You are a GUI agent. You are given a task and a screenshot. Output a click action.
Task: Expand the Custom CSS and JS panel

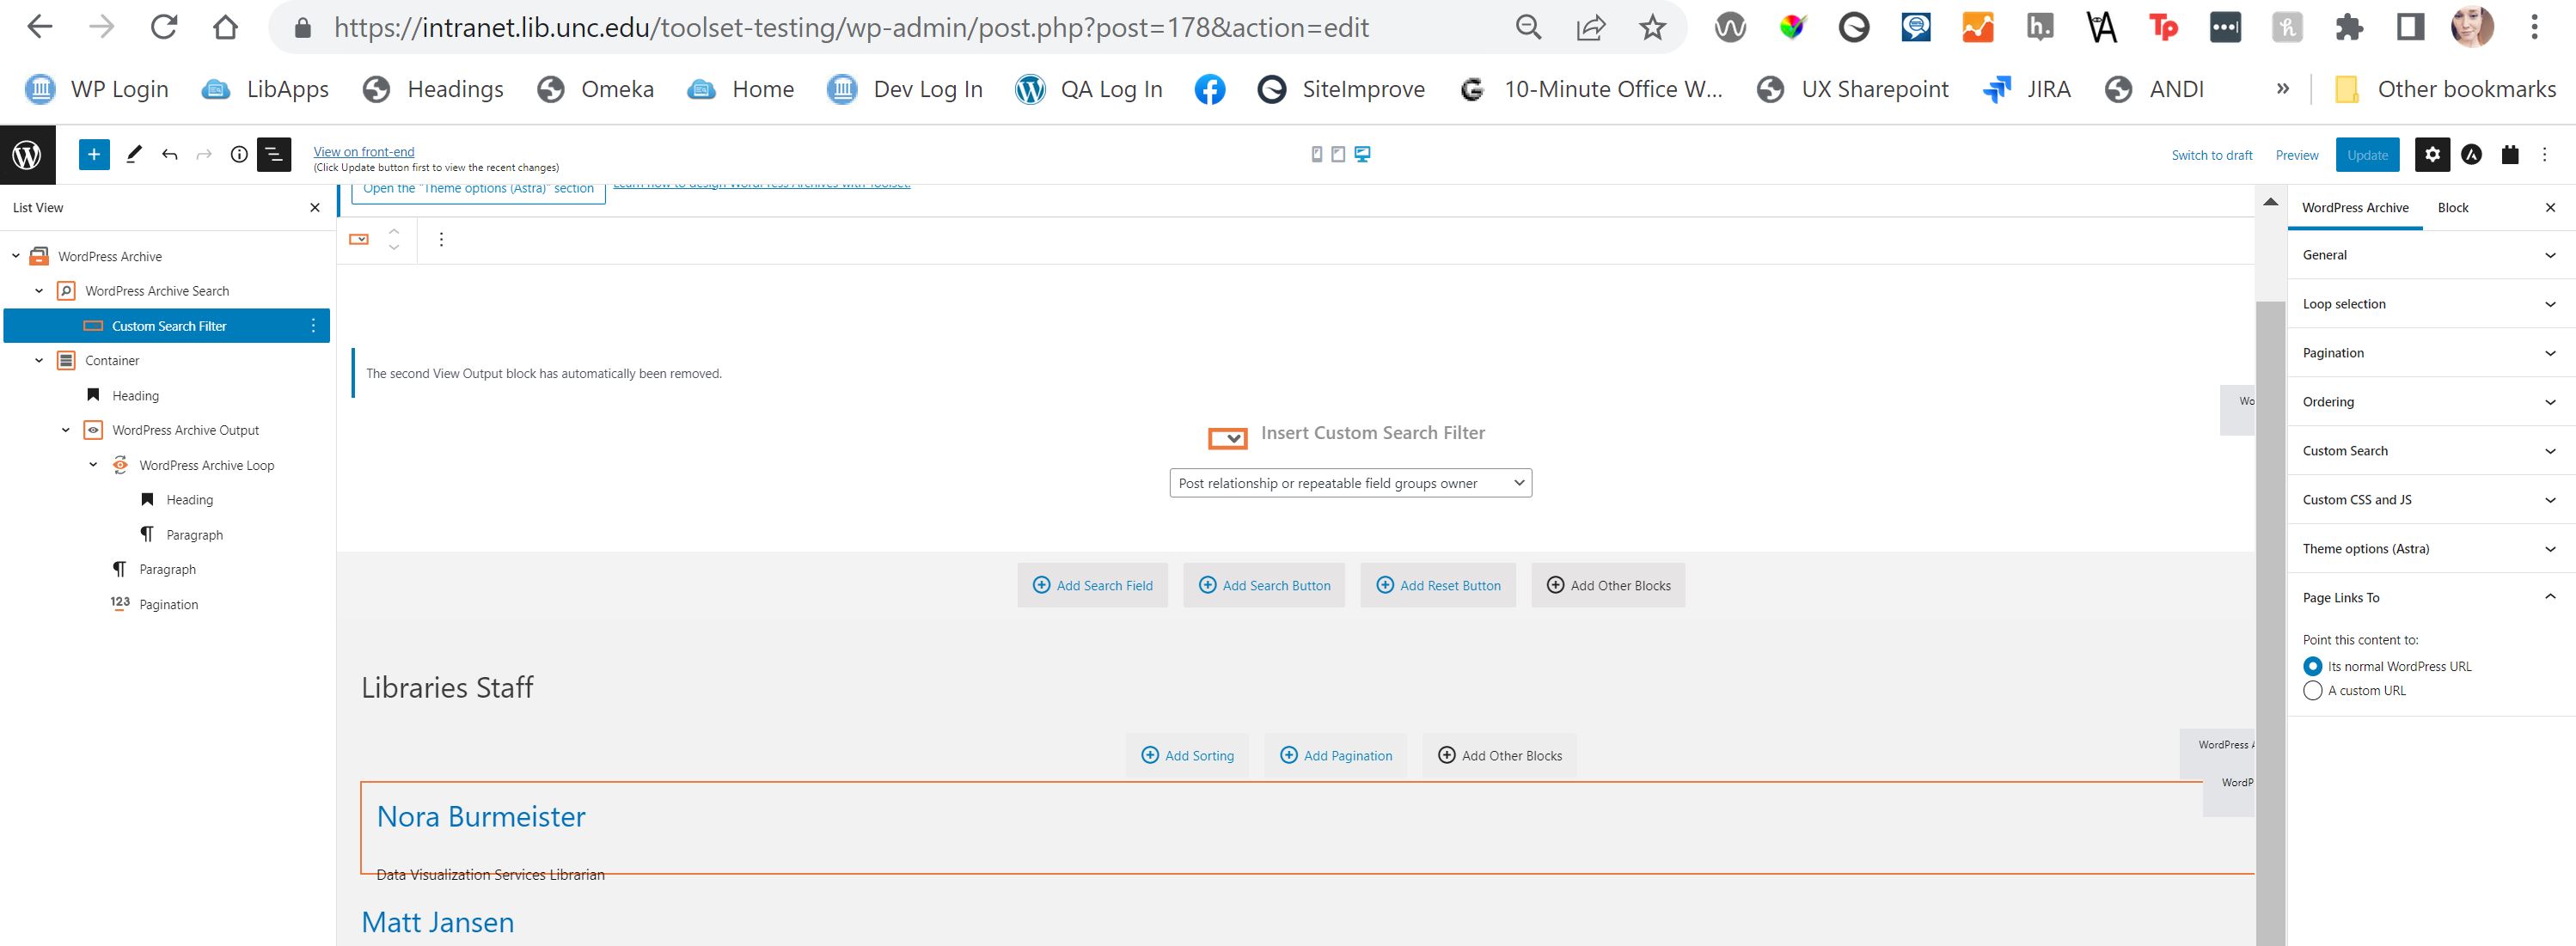tap(2431, 500)
